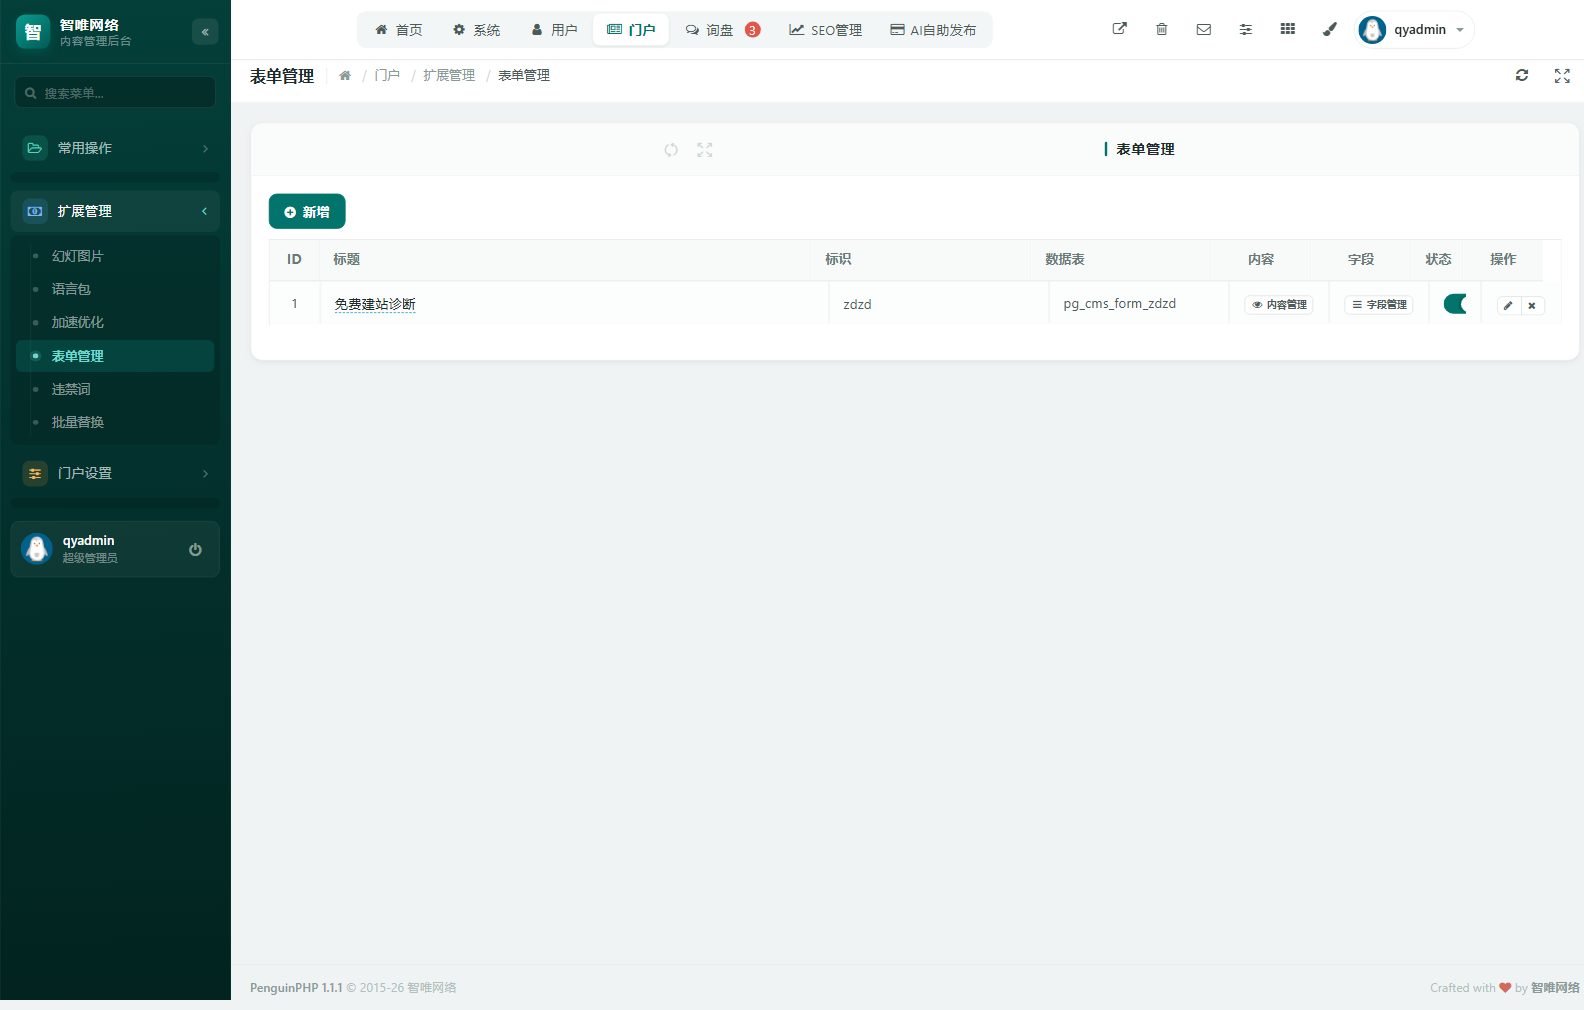Open 字段管理 for 免费建站诊断
Screen dimensions: 1584x1010
click(1379, 305)
